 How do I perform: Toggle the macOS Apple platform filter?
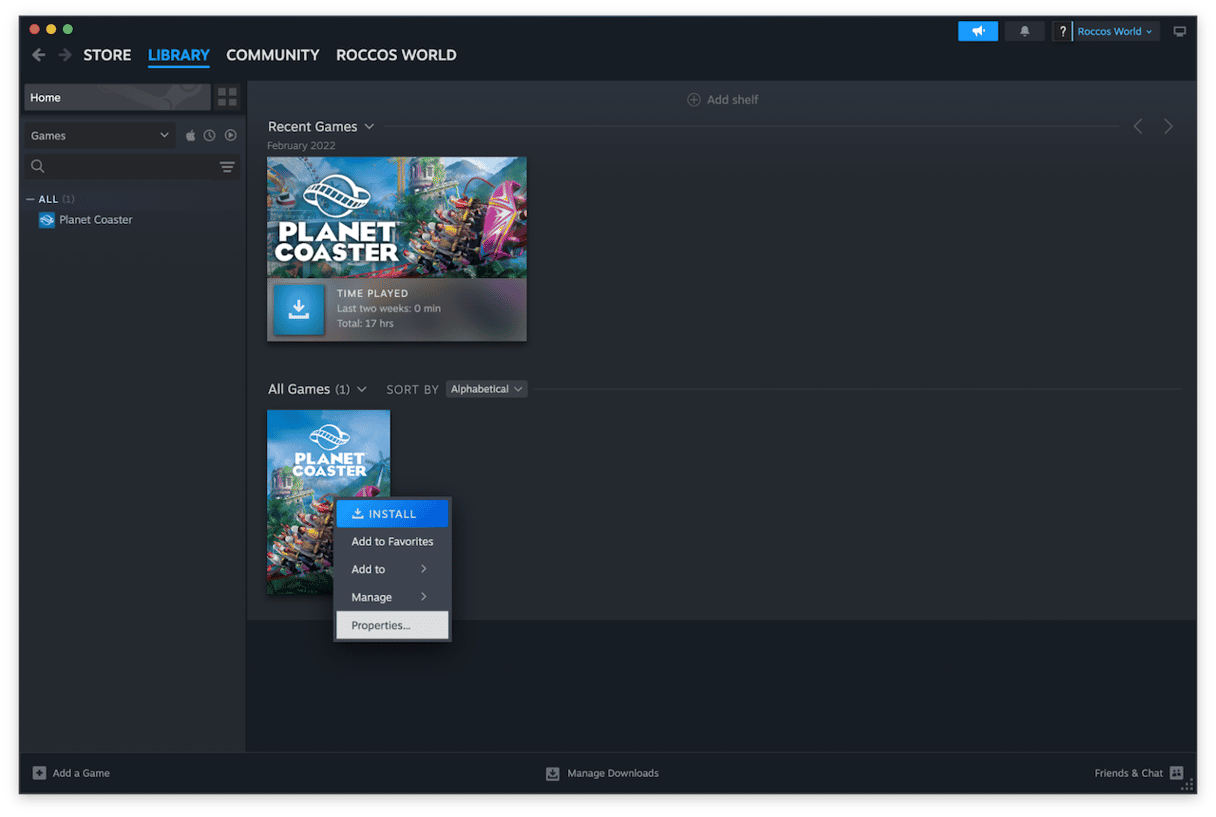[190, 136]
